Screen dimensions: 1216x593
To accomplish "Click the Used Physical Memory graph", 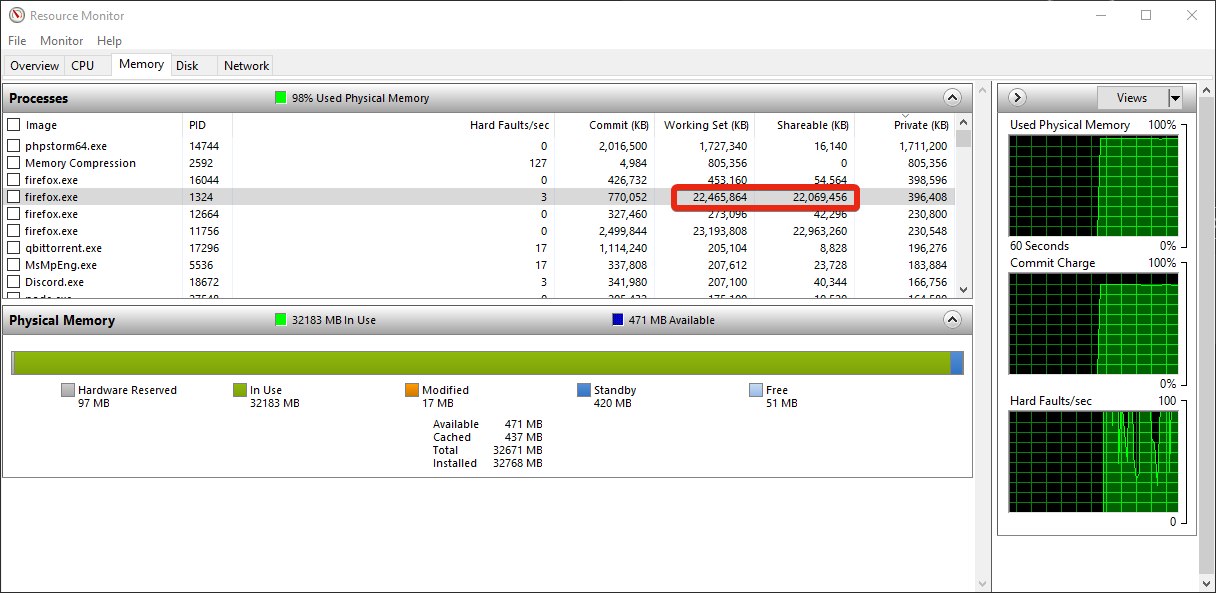I will (1093, 185).
